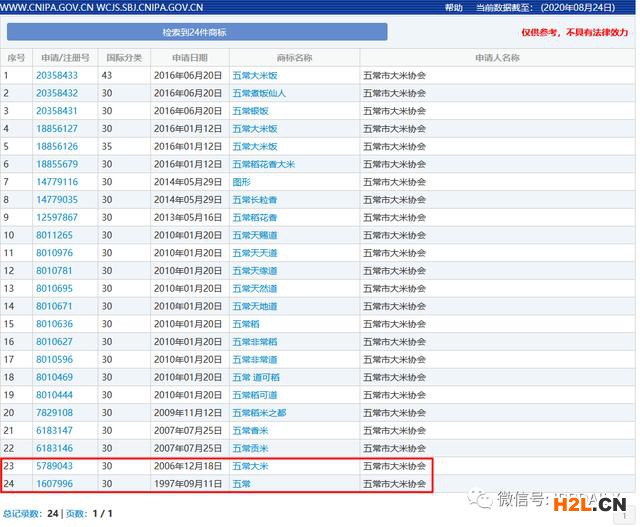640x527 pixels.
Task: Open registration number 1607996
Action: [54, 484]
